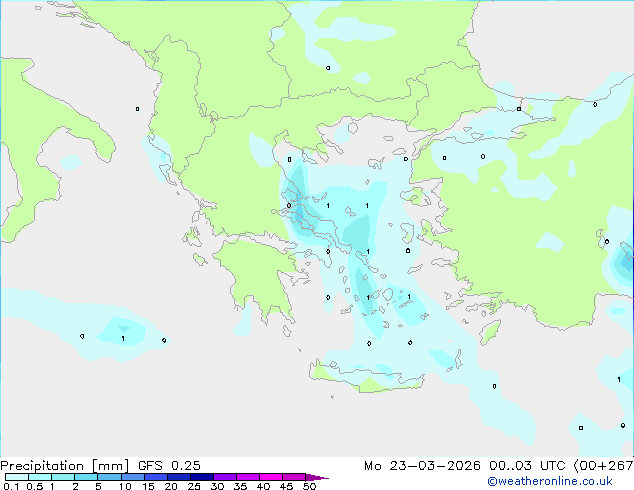Viewport: 634px width, 490px height.
Task: Click the '25' legend scale label
Action: click(x=194, y=486)
